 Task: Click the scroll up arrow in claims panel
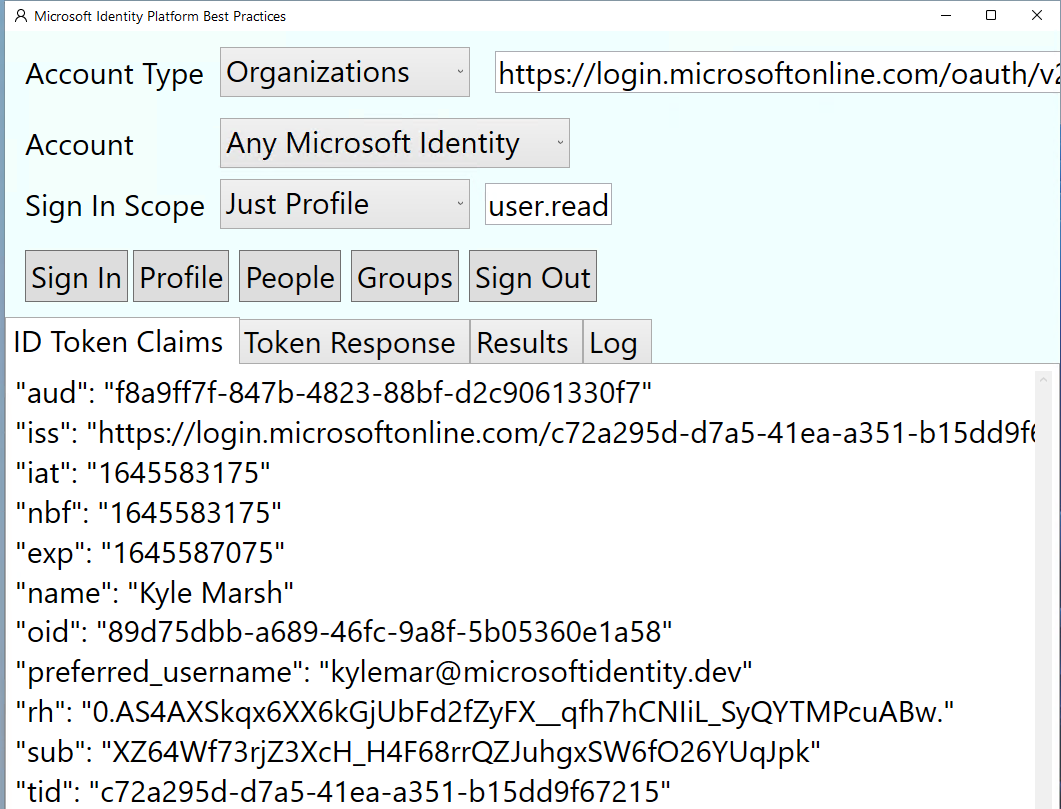click(1043, 380)
